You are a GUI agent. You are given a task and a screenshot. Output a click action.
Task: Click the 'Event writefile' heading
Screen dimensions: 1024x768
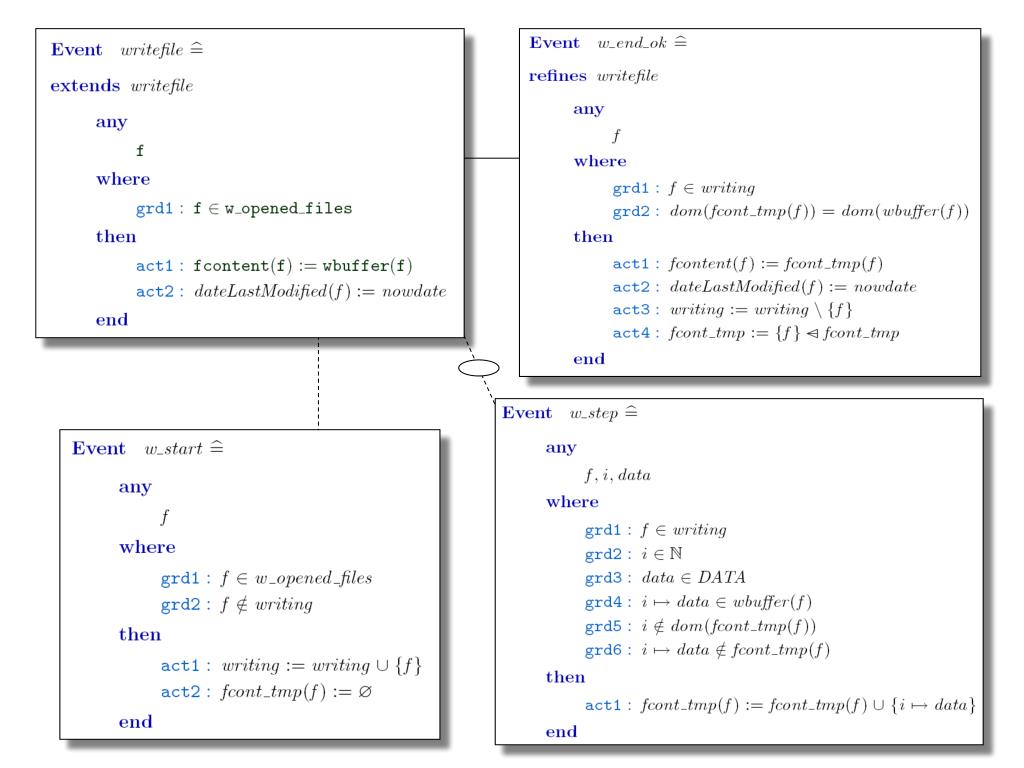pos(127,50)
